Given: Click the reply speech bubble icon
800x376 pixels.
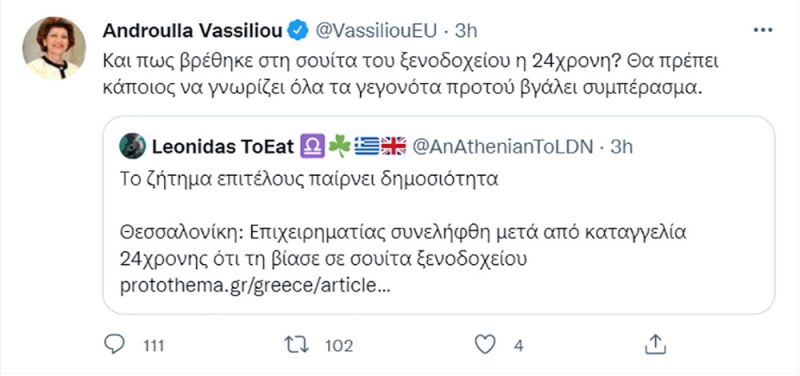Looking at the screenshot, I should [x=114, y=344].
